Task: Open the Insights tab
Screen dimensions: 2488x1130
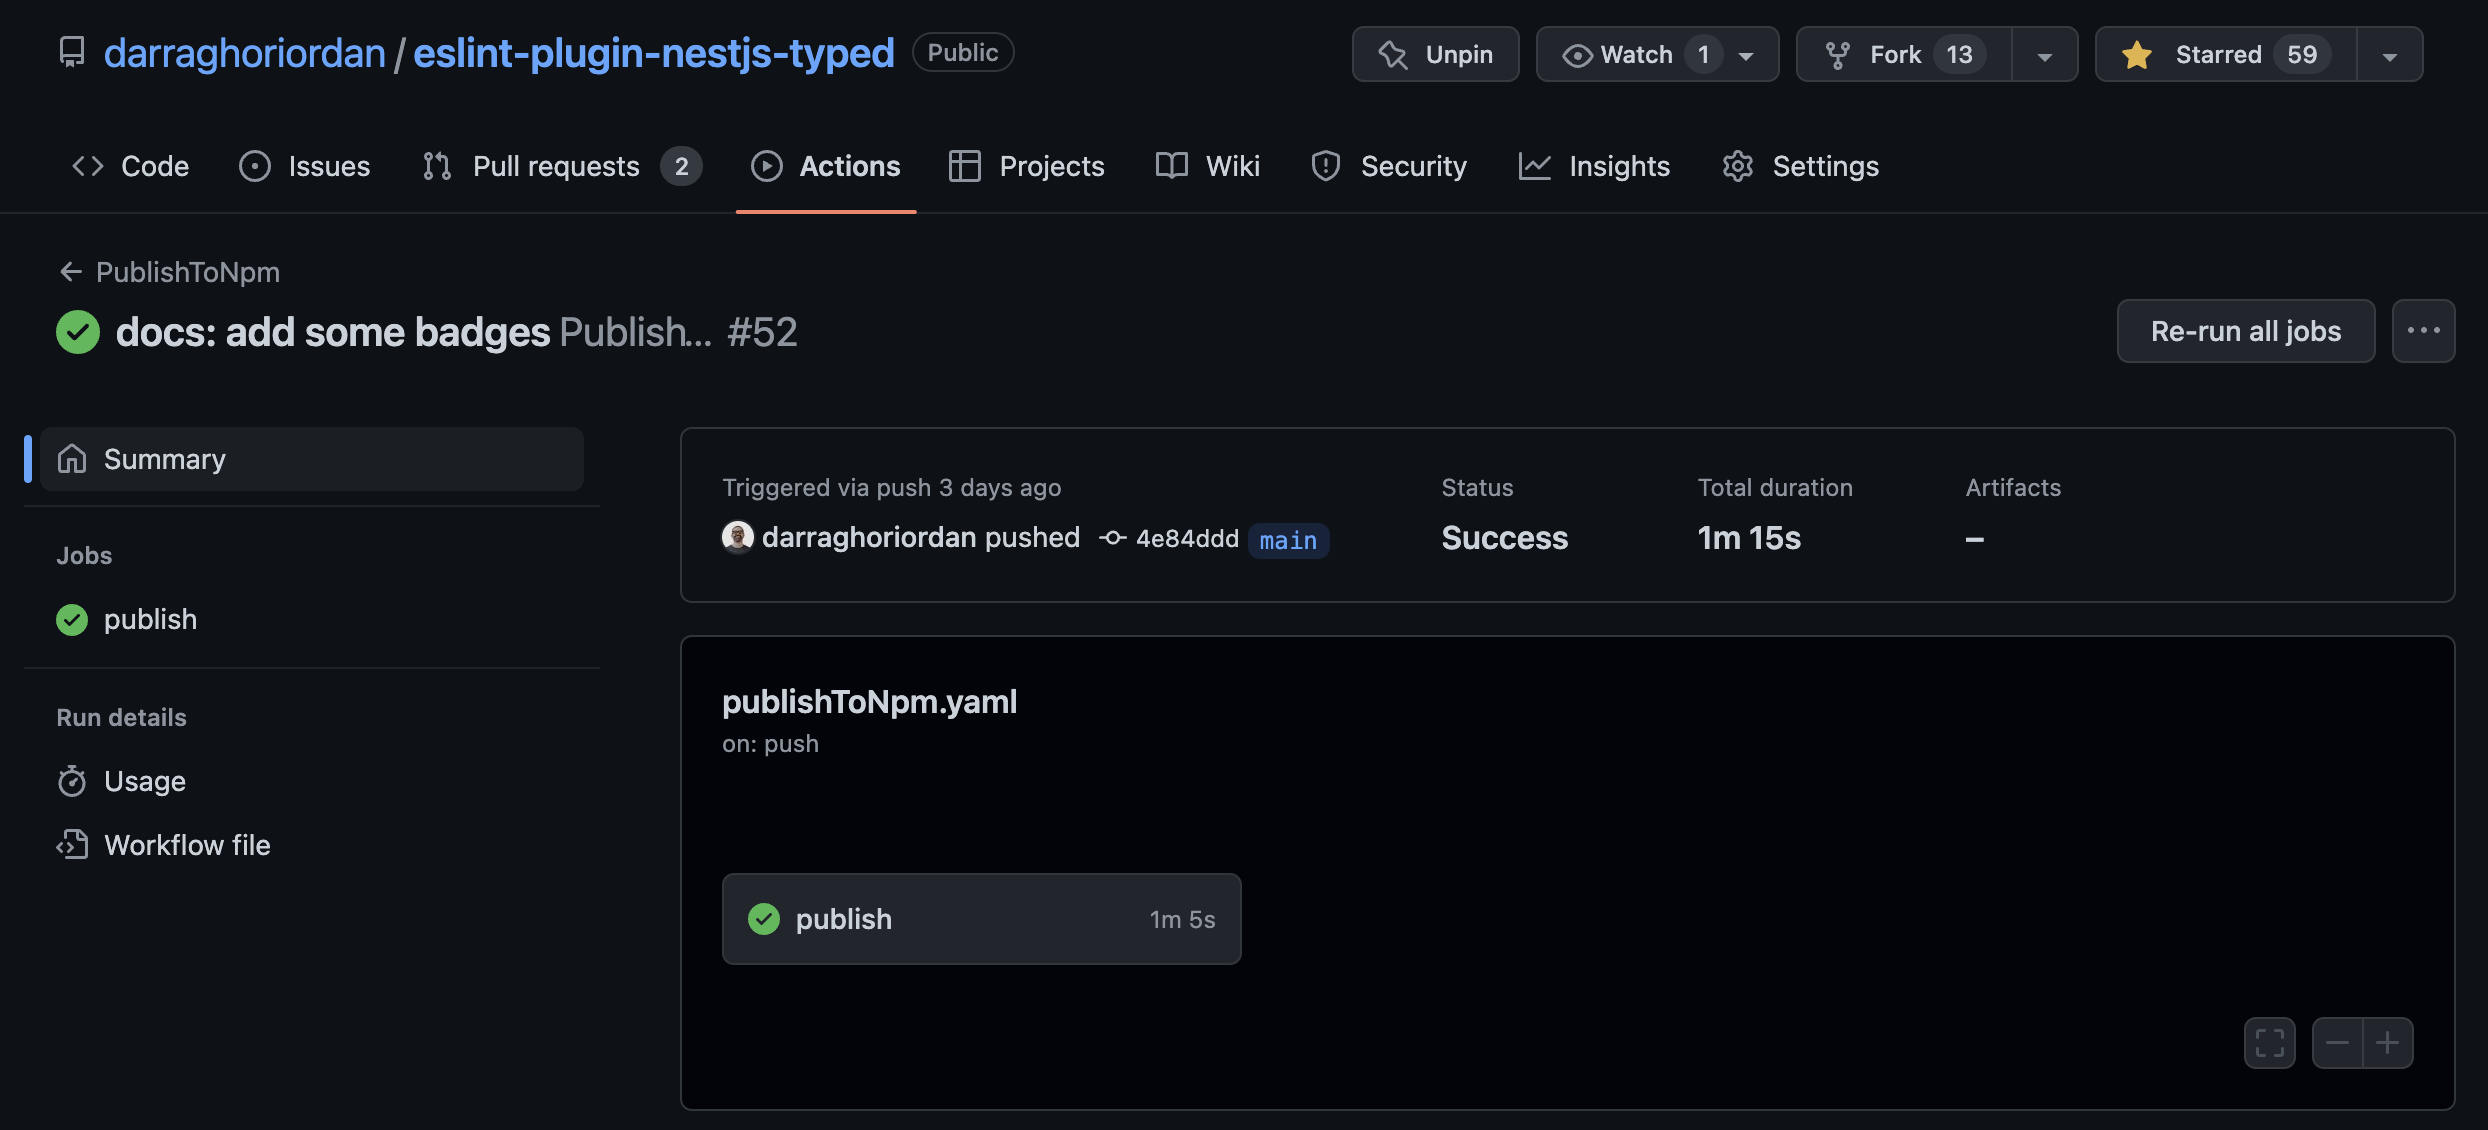Action: (1594, 166)
